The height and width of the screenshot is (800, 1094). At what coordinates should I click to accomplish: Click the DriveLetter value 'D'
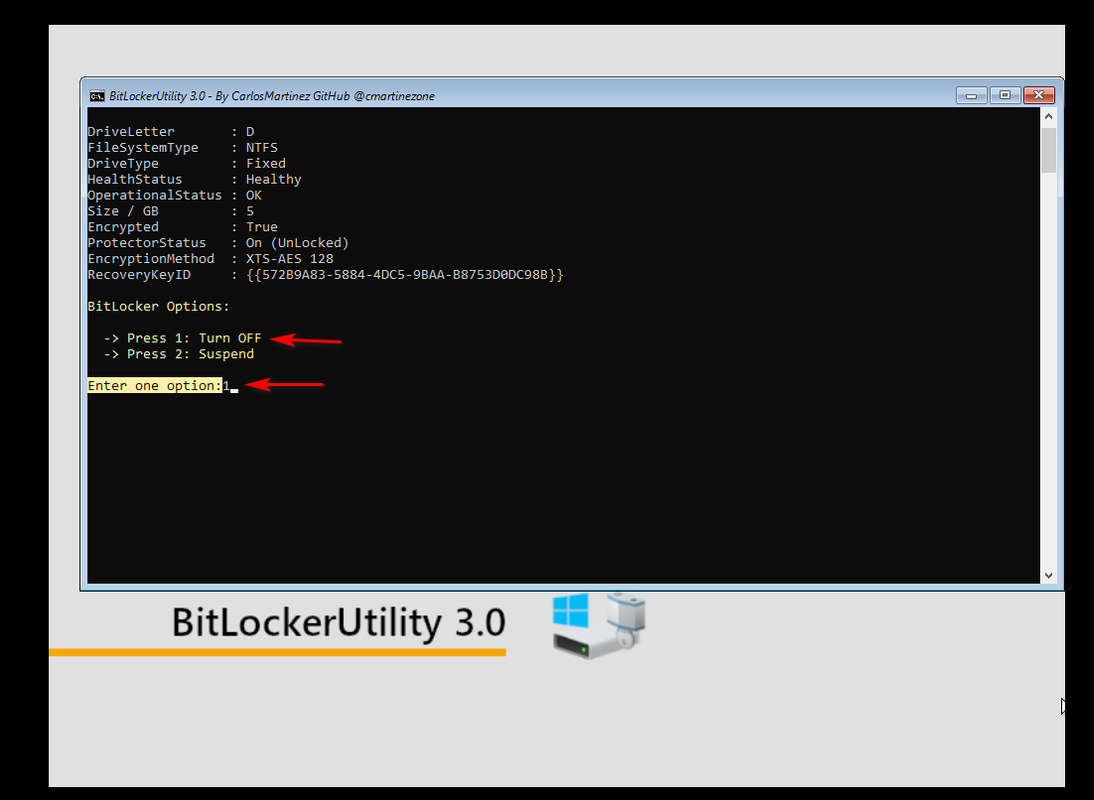click(250, 132)
